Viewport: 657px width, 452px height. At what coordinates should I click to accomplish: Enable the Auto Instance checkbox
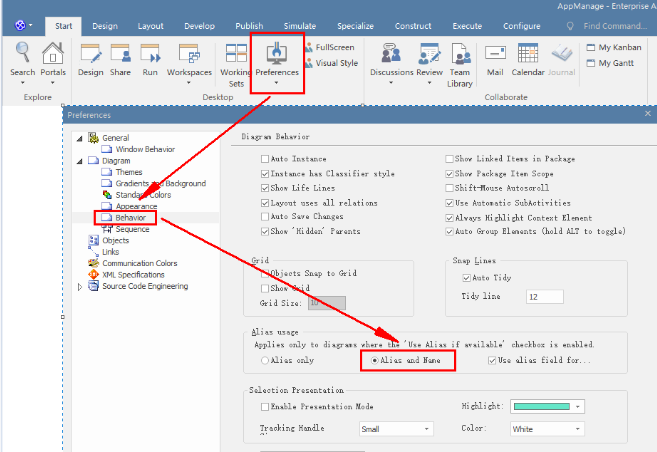(x=265, y=159)
